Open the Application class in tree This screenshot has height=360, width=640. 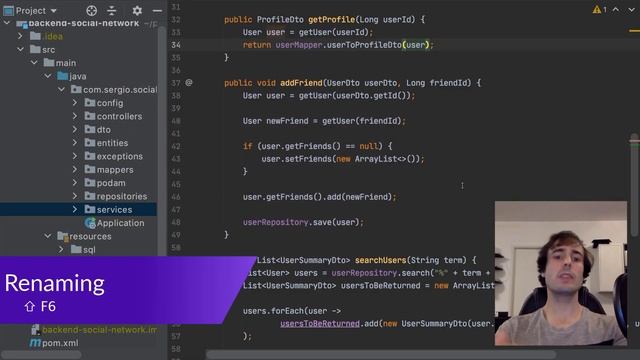pyautogui.click(x=120, y=223)
